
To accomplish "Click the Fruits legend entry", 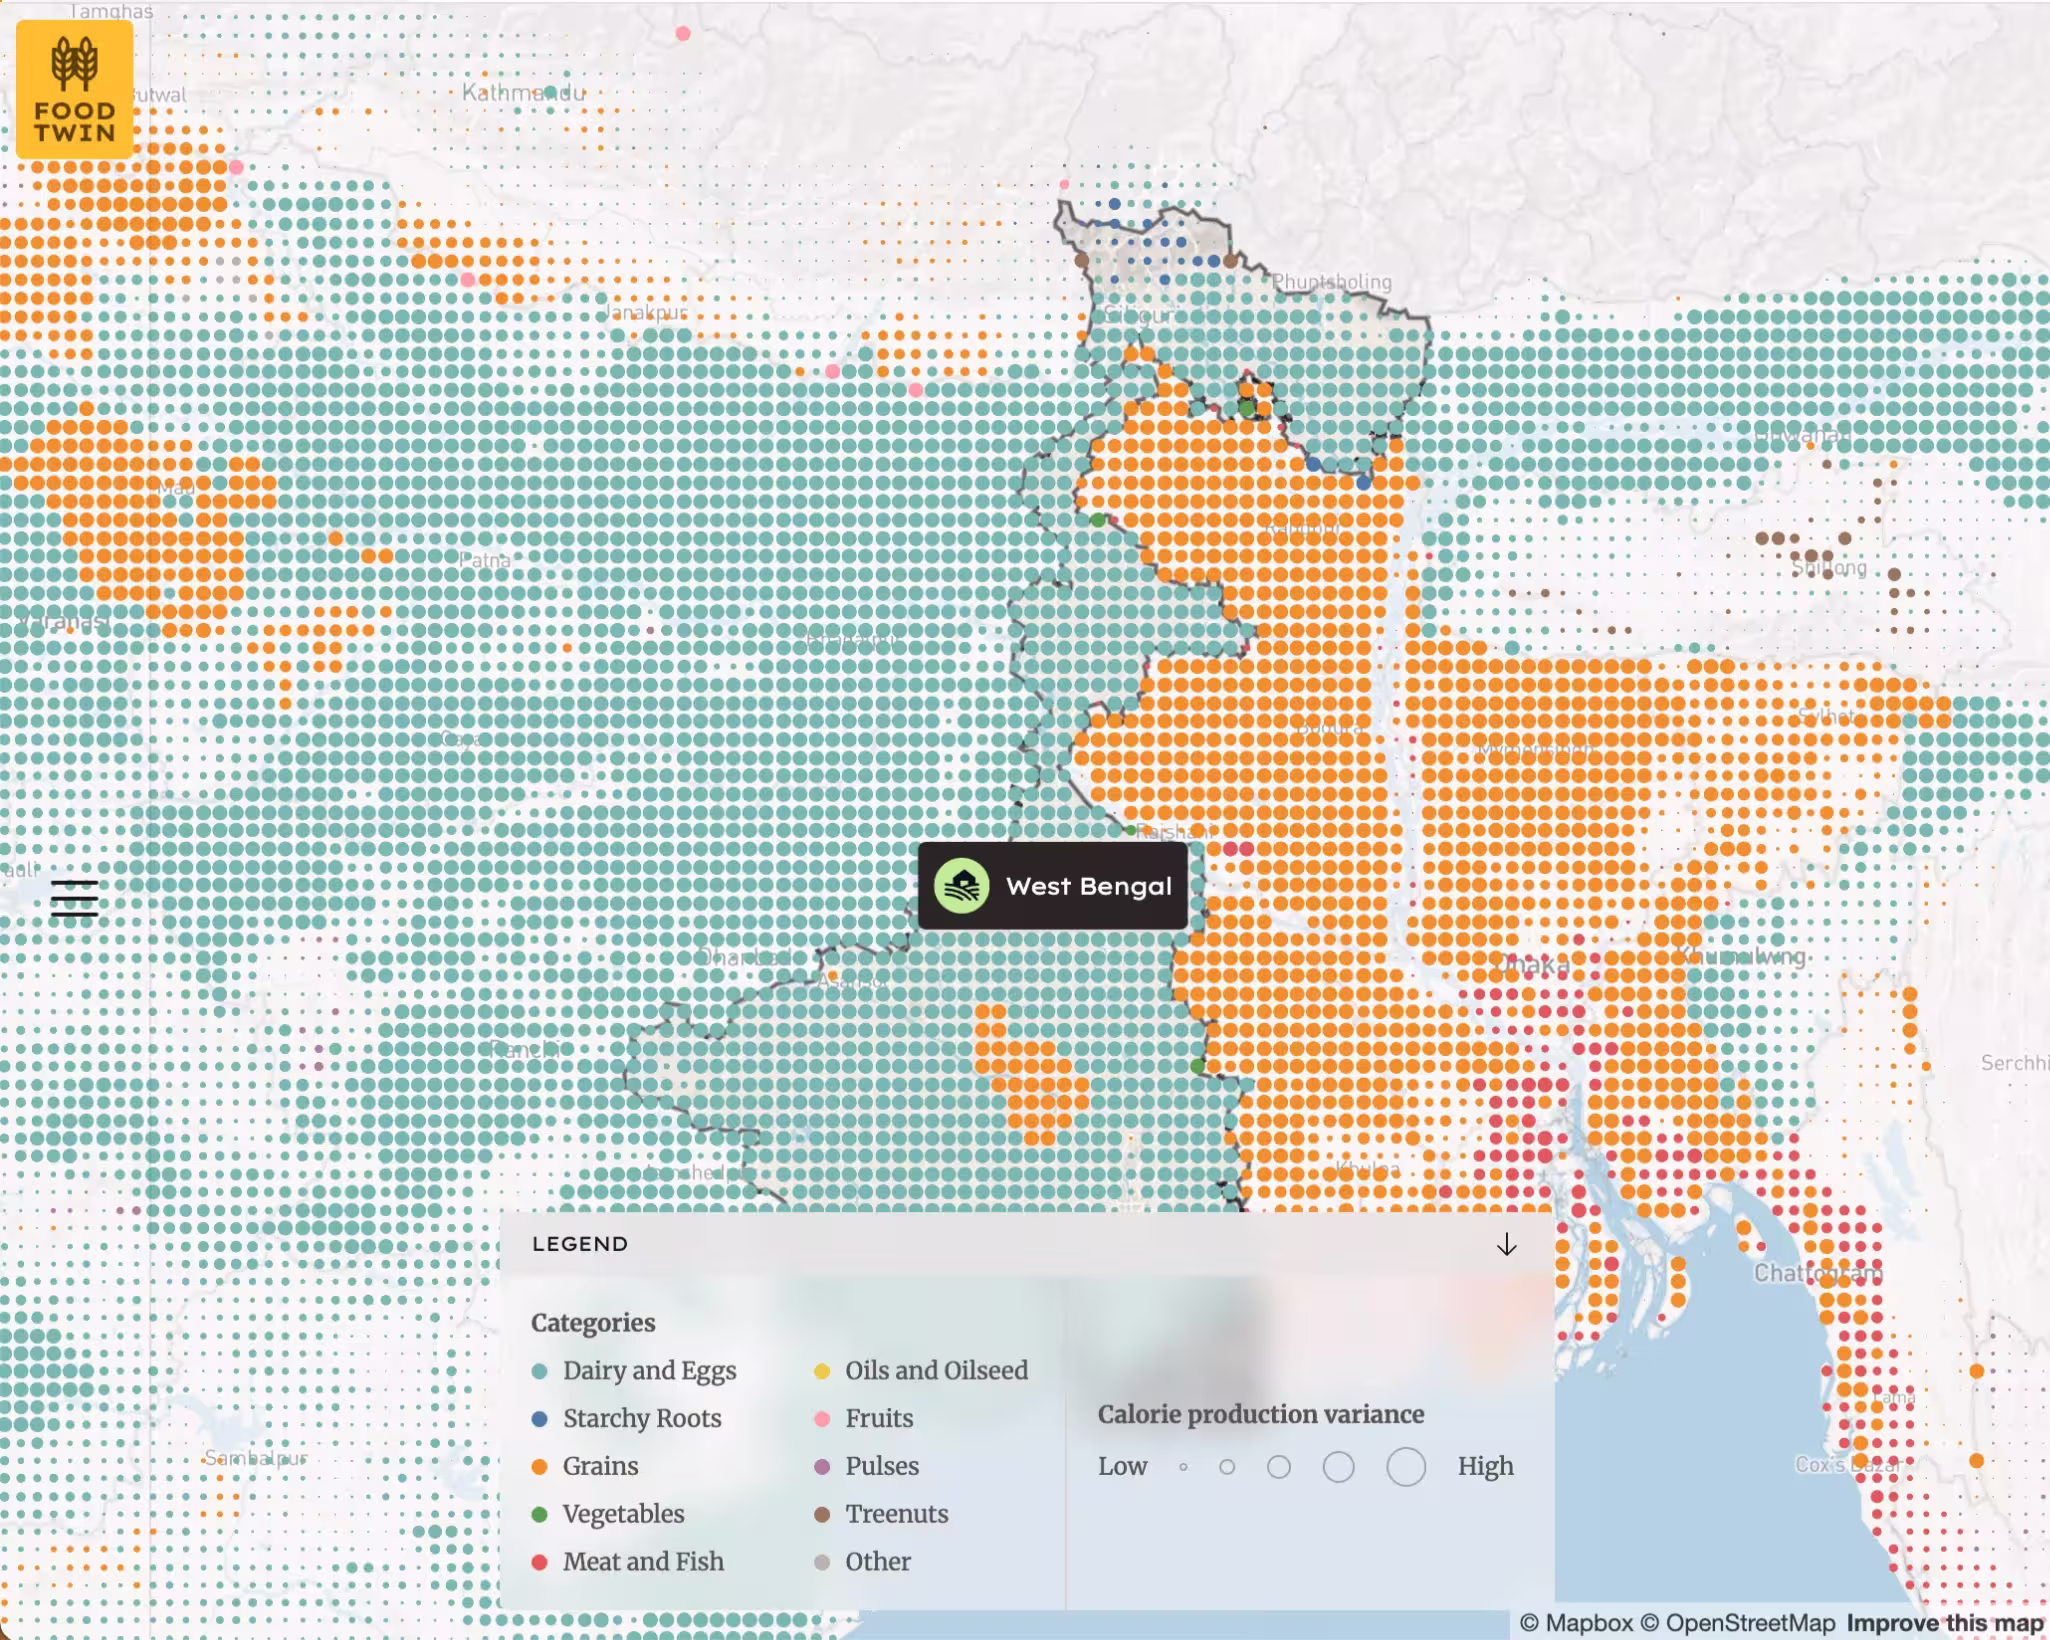I will click(879, 1418).
